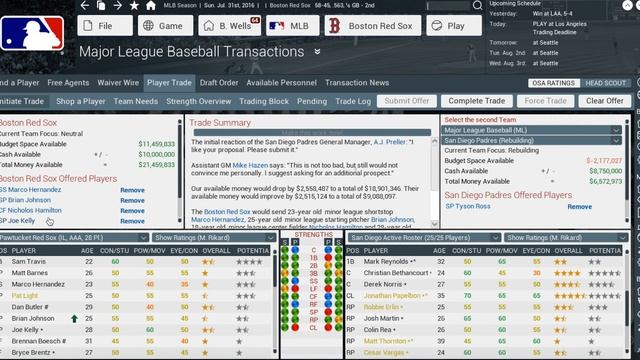Go forward with the right arrow icon
The width and height of the screenshot is (640, 360).
(118, 5)
